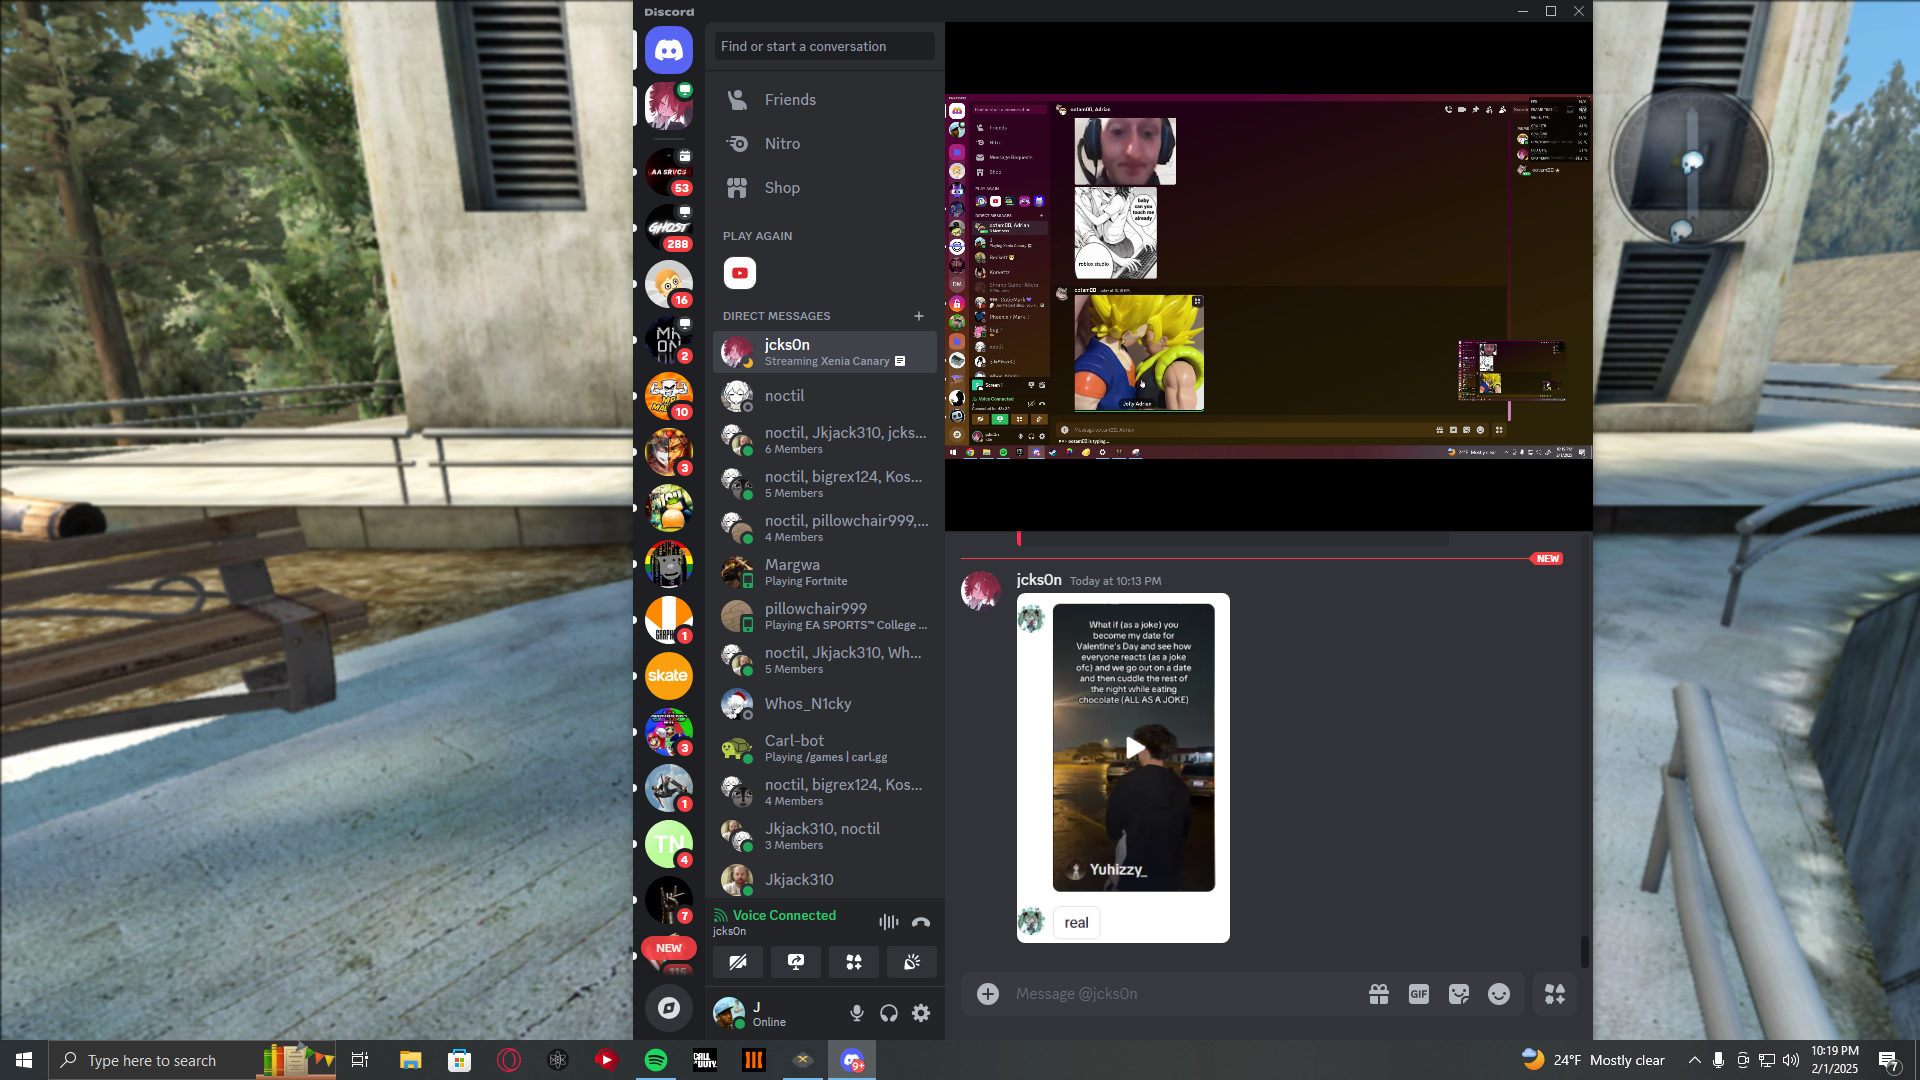Toggle microphone mute
The height and width of the screenshot is (1080, 1920).
(x=857, y=1013)
